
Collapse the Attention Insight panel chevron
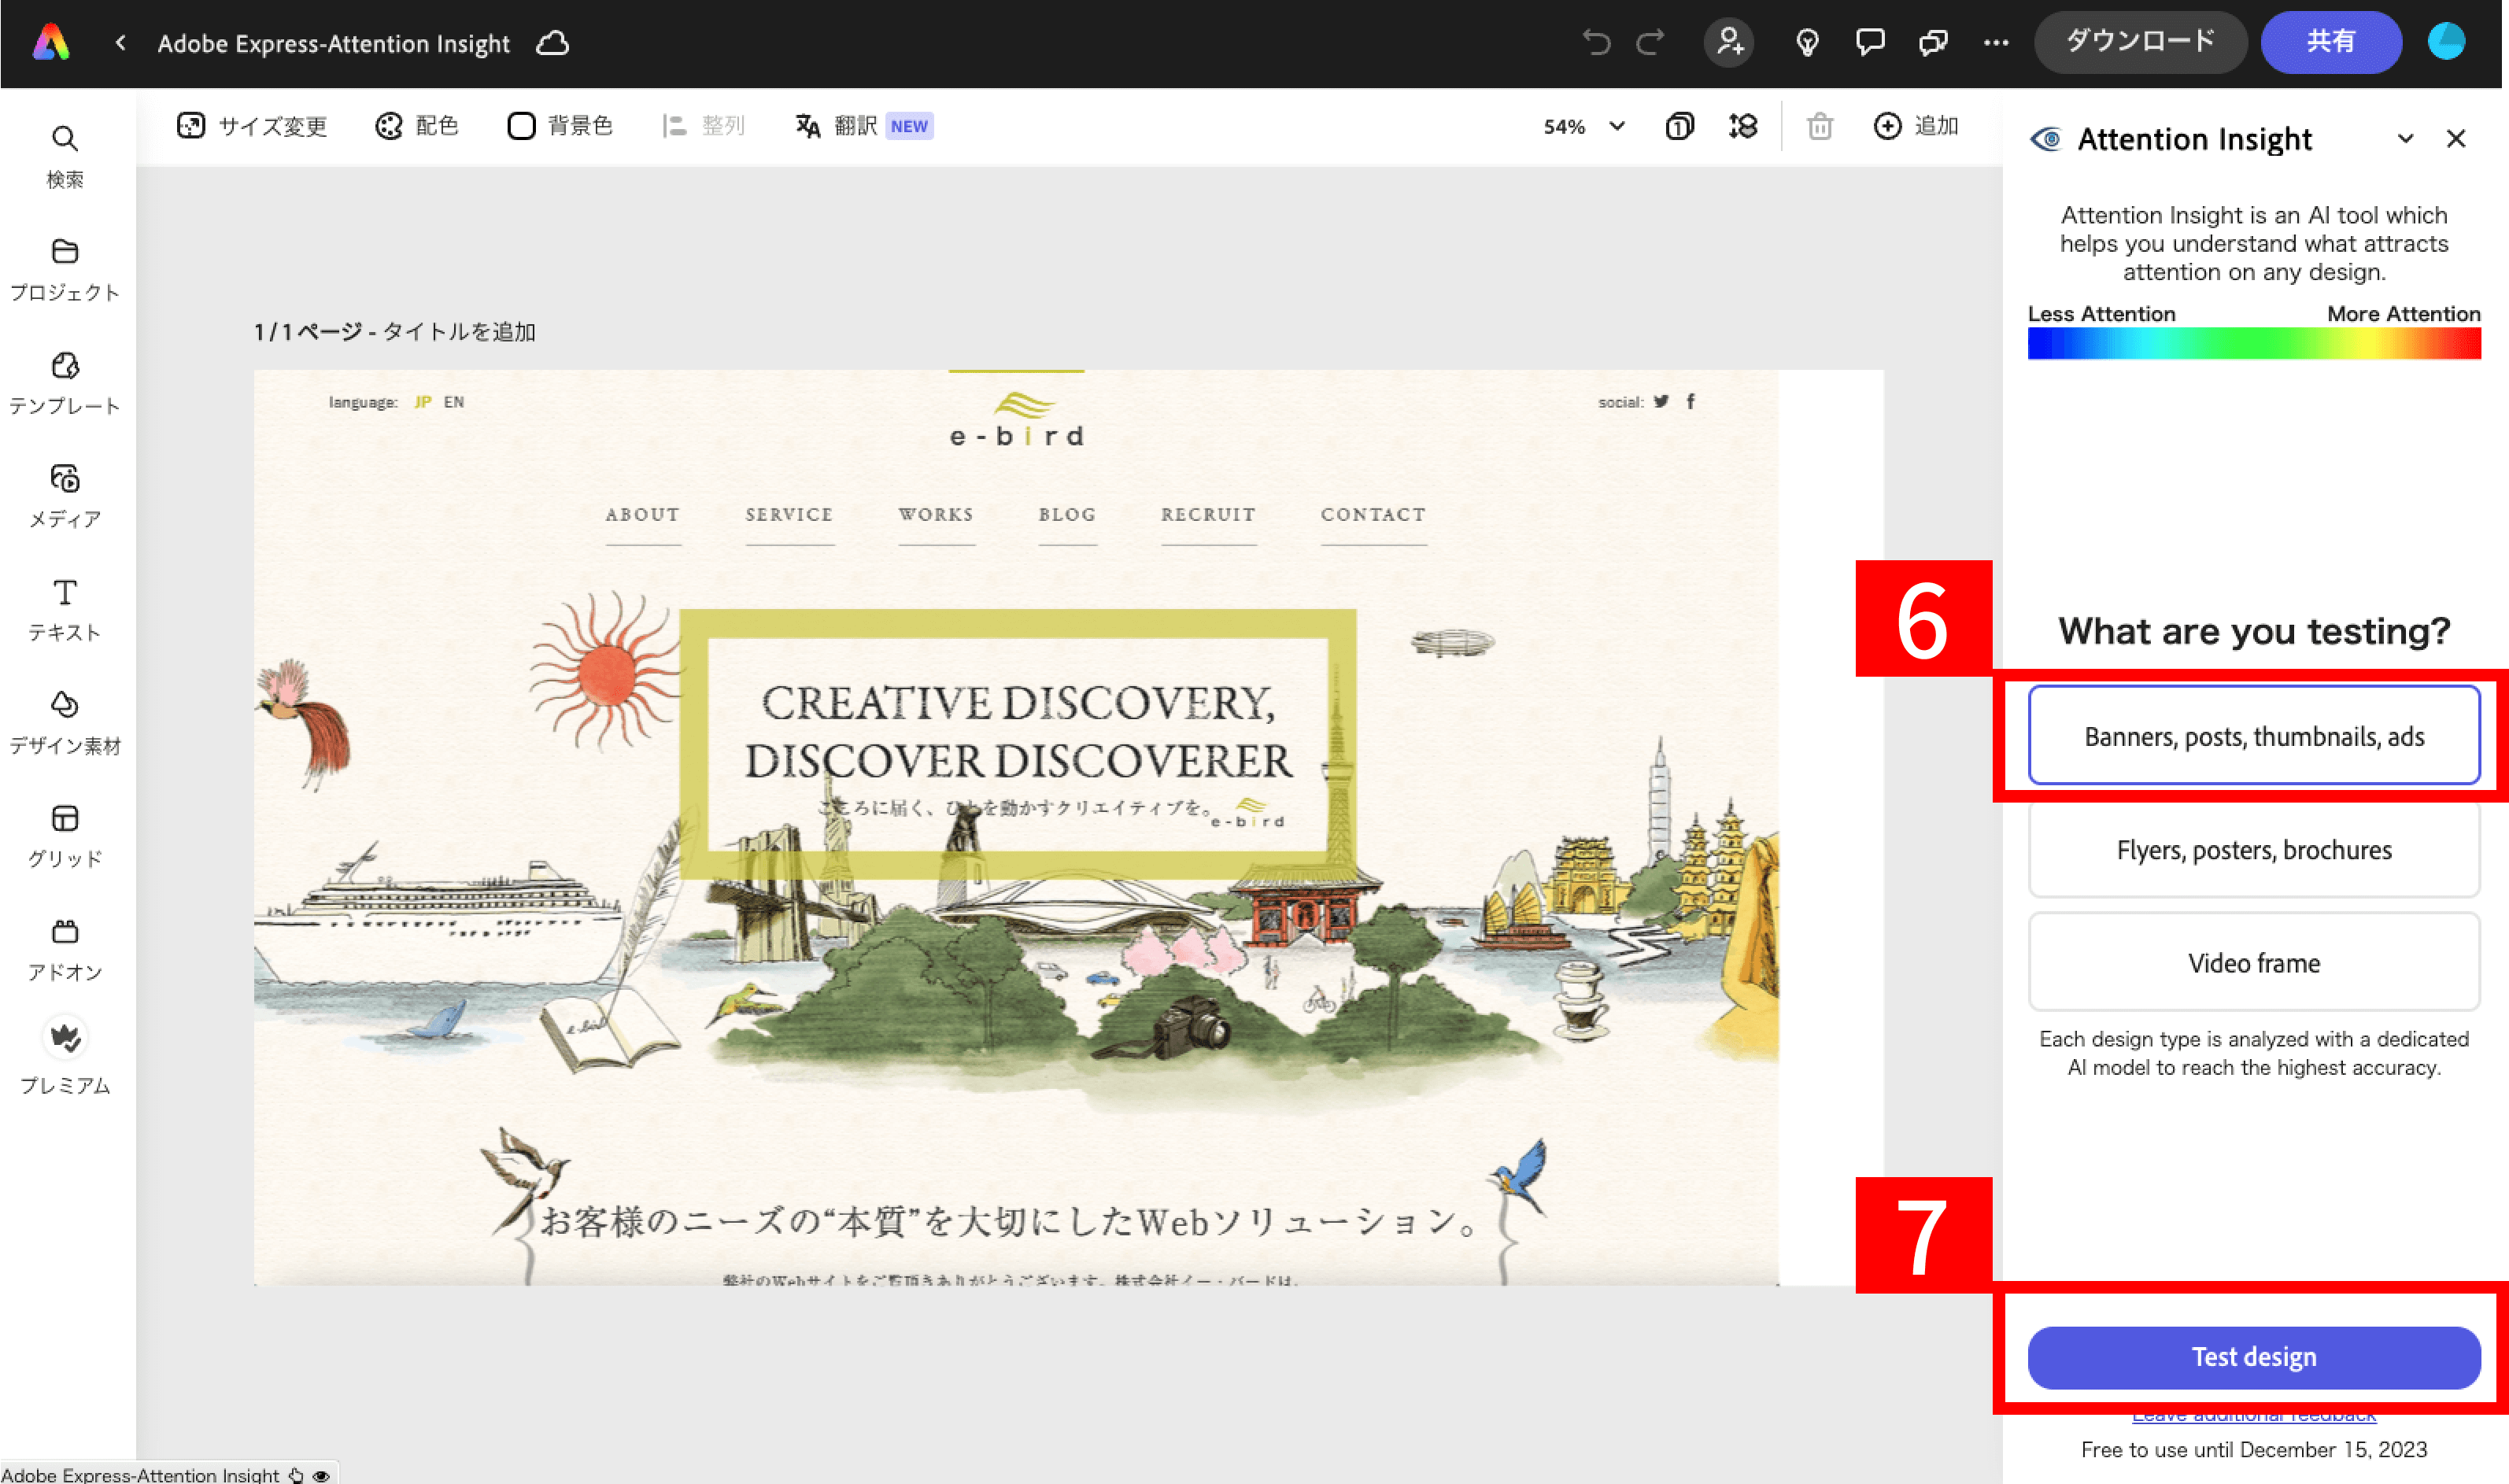[2405, 139]
